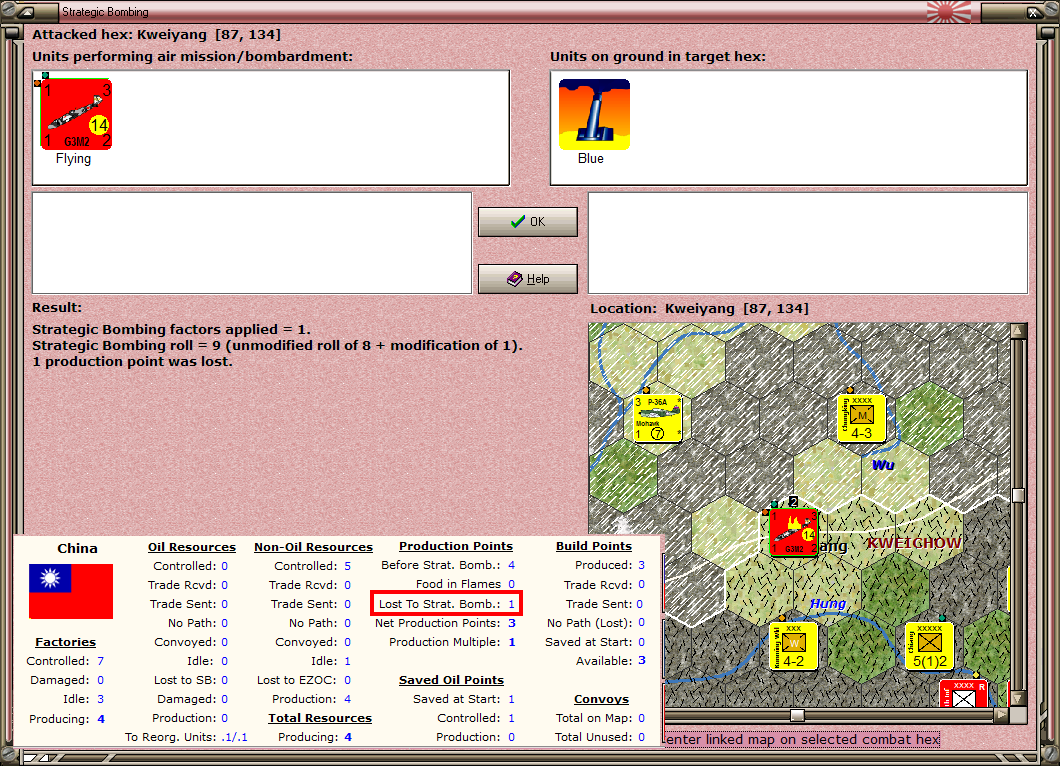
Task: Open the Help button
Action: point(528,279)
